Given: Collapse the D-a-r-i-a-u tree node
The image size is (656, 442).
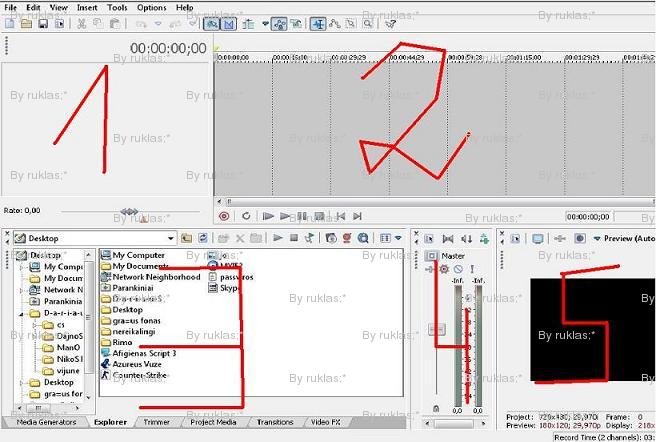Looking at the screenshot, I should pyautogui.click(x=22, y=314).
